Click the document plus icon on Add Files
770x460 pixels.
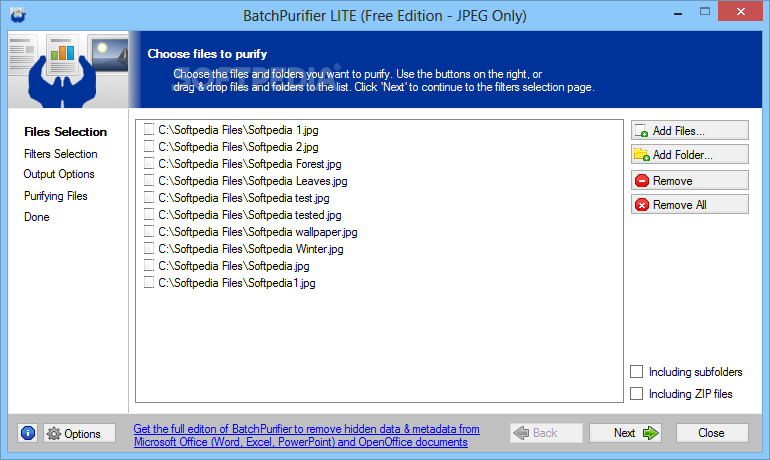pos(641,131)
